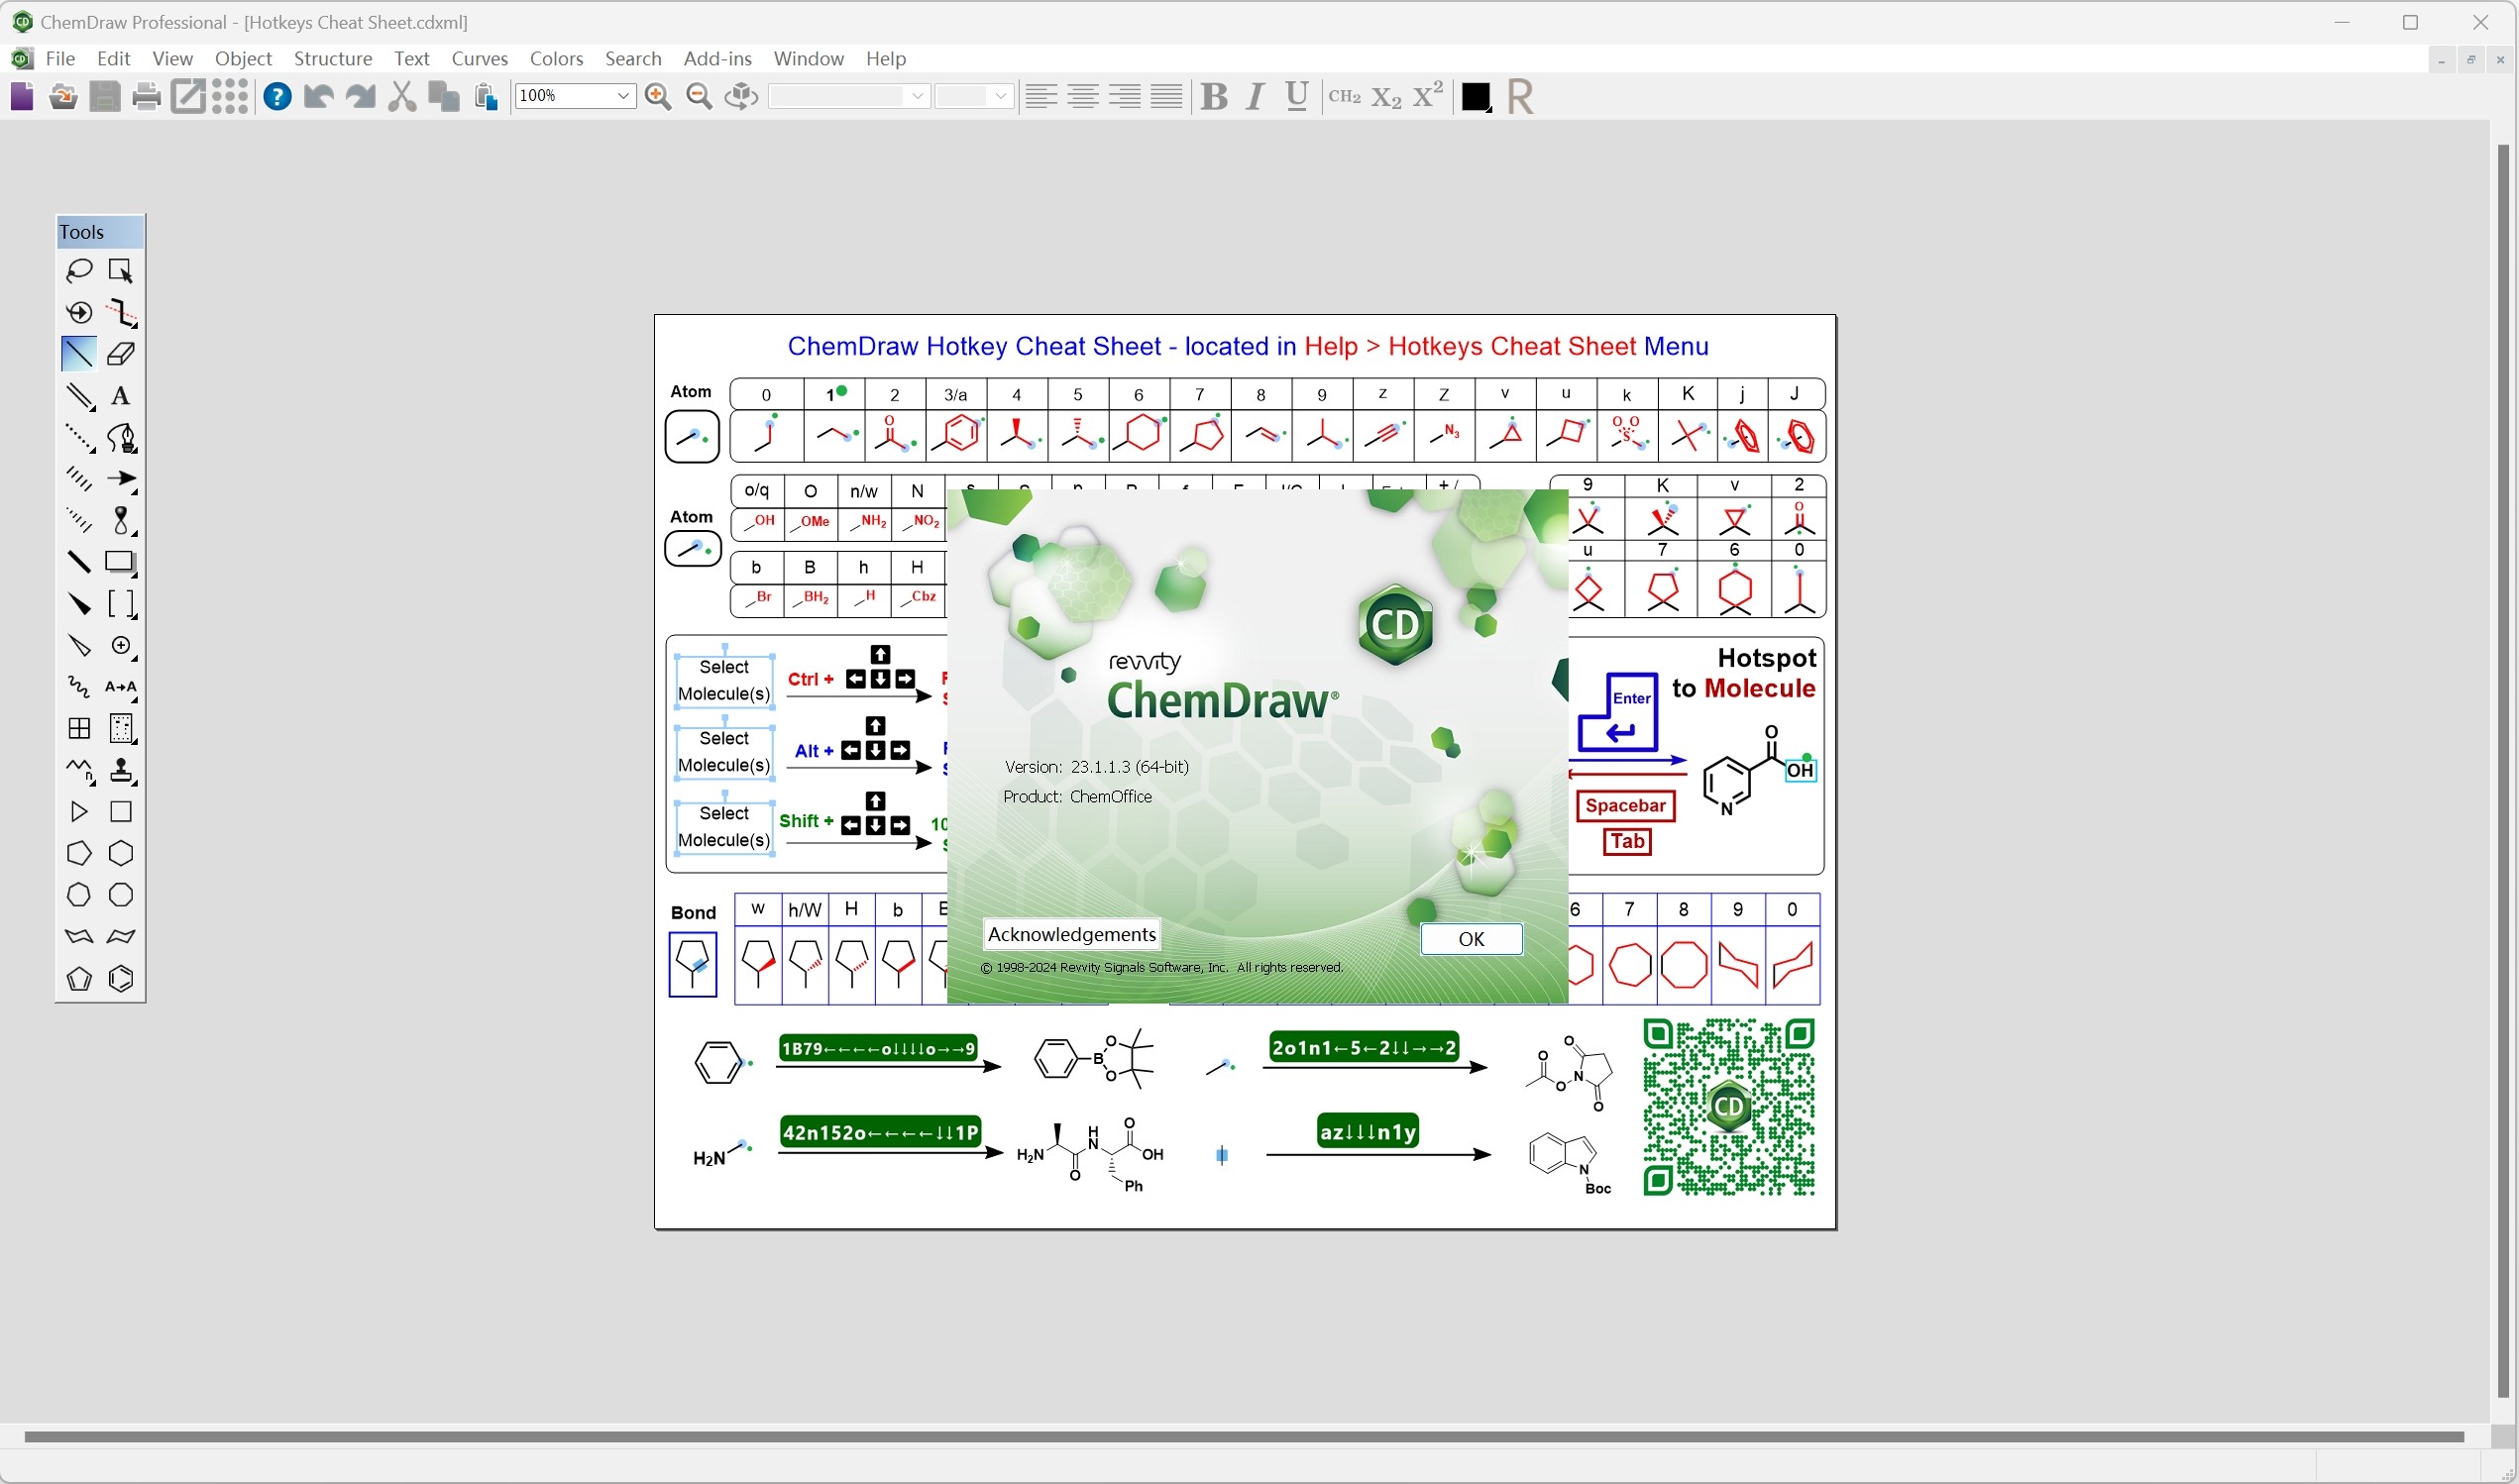Click the Print toolbar icon

[147, 96]
